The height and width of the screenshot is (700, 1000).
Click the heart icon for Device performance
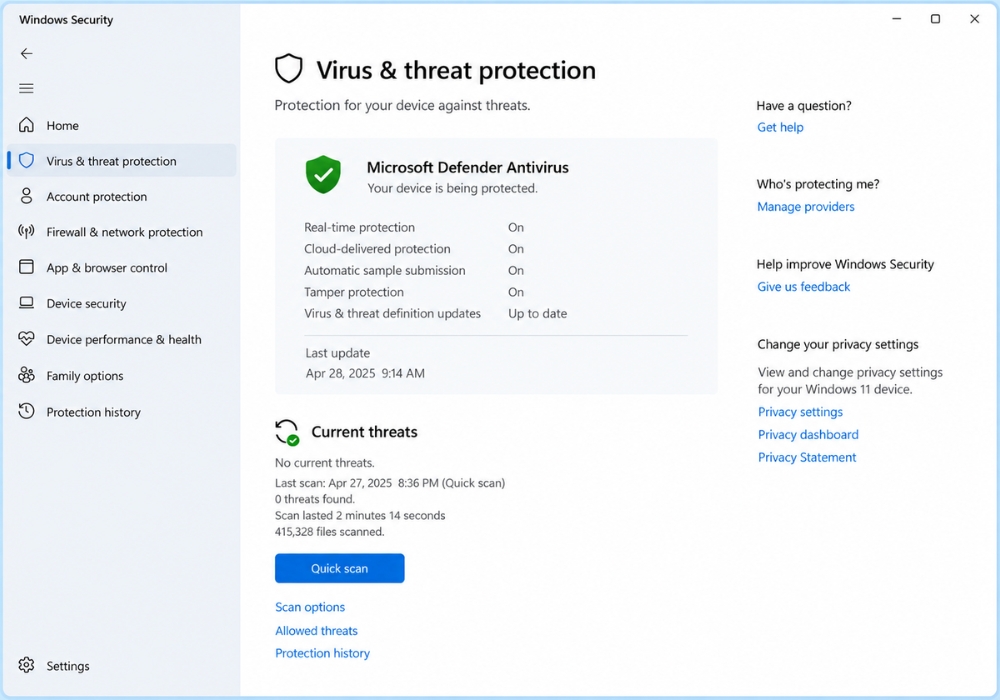26,339
